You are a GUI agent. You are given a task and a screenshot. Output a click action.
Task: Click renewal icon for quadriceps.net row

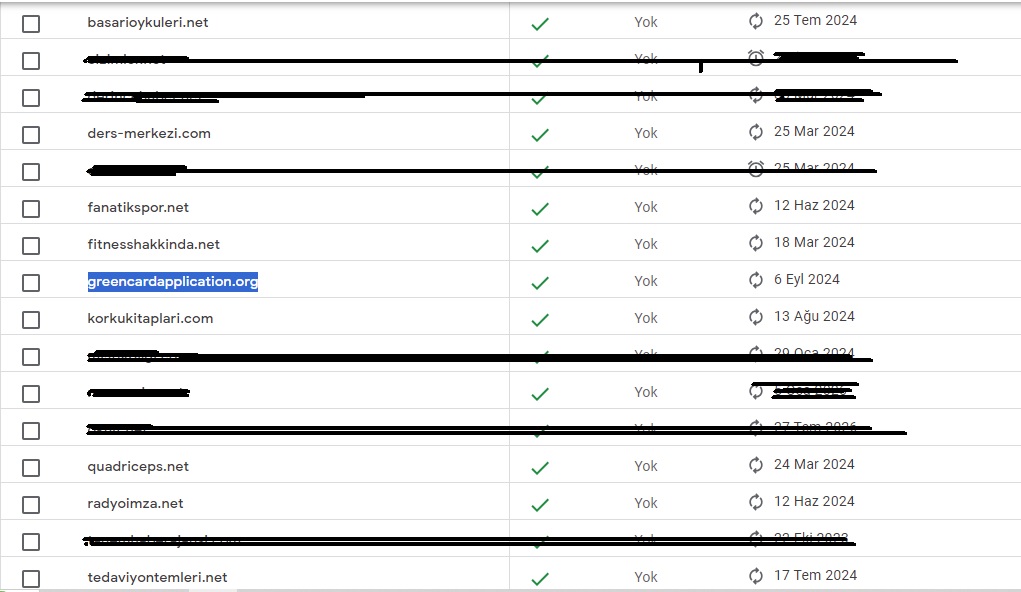point(755,465)
